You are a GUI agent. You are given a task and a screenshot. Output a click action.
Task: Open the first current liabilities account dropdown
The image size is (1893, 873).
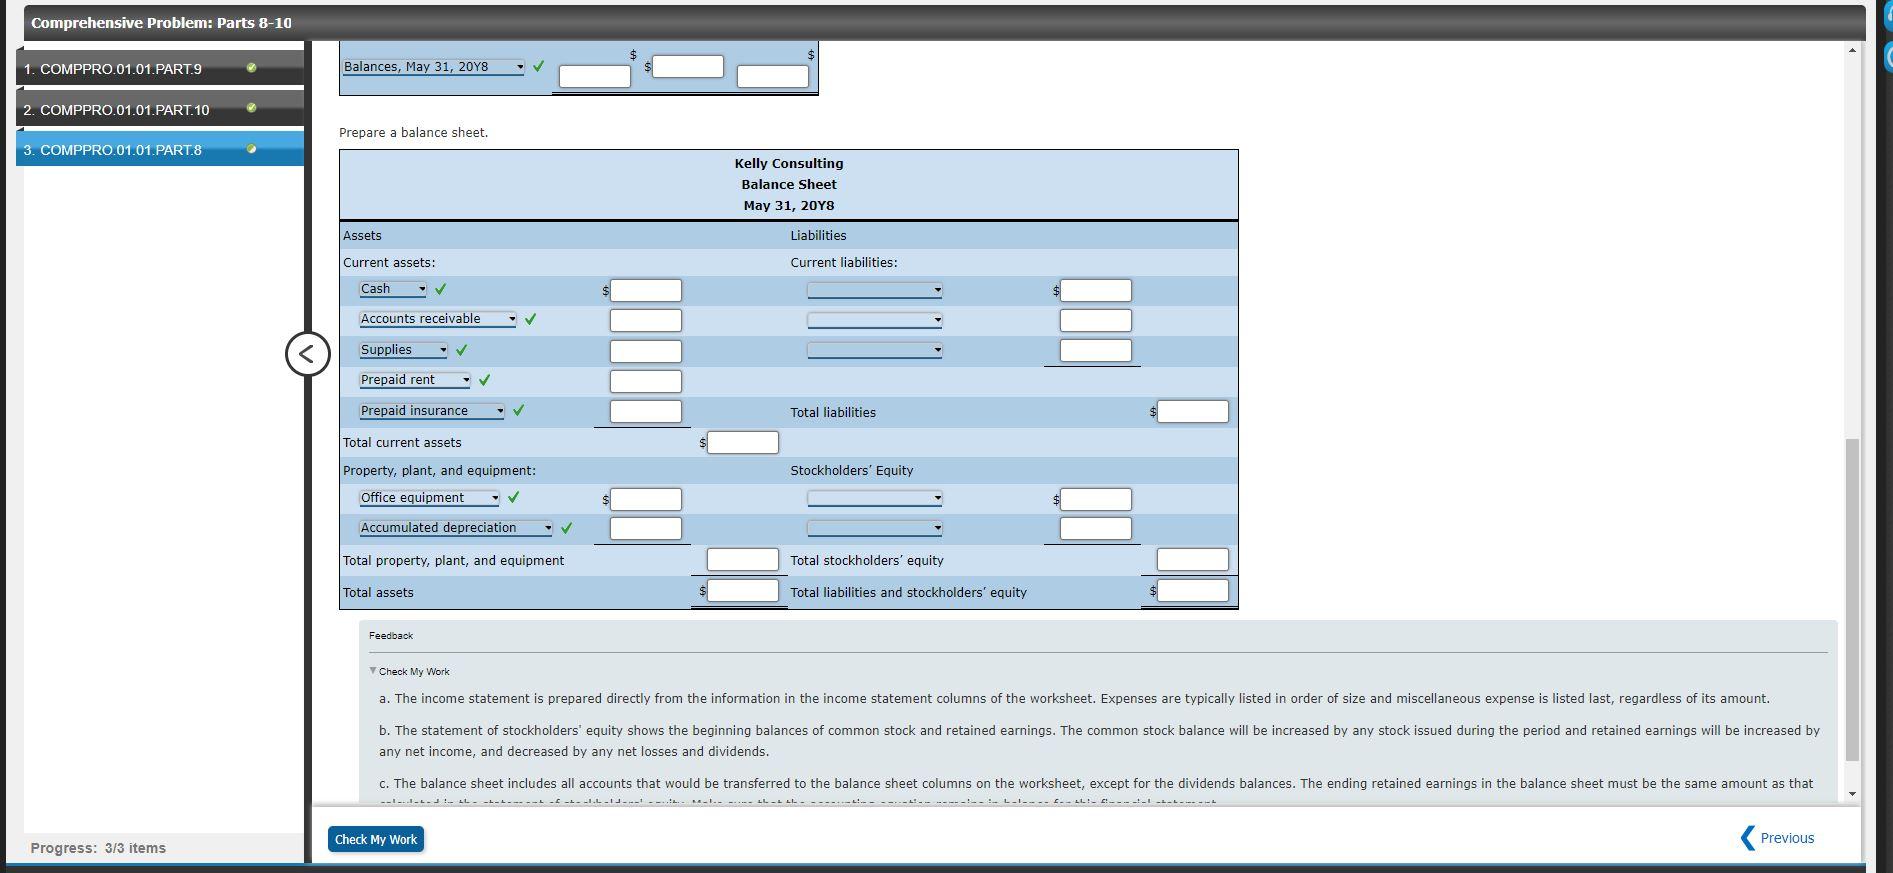tap(875, 290)
